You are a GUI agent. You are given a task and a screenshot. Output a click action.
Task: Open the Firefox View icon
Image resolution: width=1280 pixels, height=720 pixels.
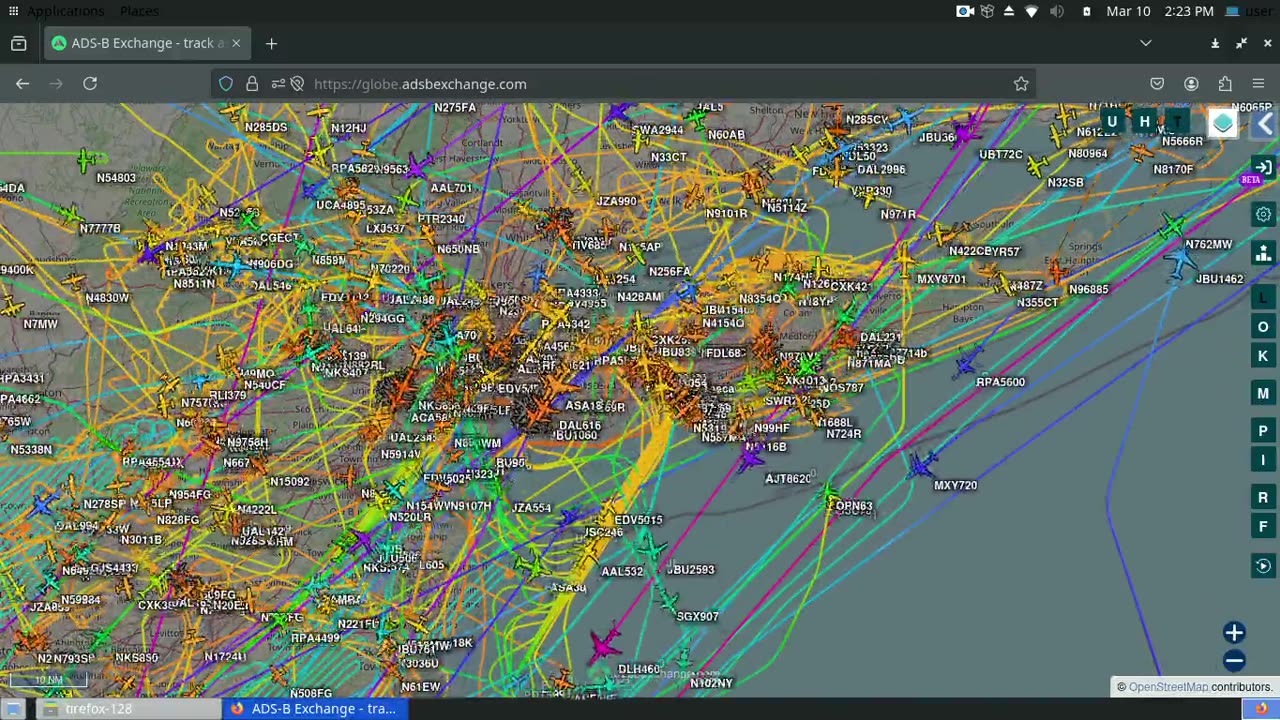[x=18, y=43]
